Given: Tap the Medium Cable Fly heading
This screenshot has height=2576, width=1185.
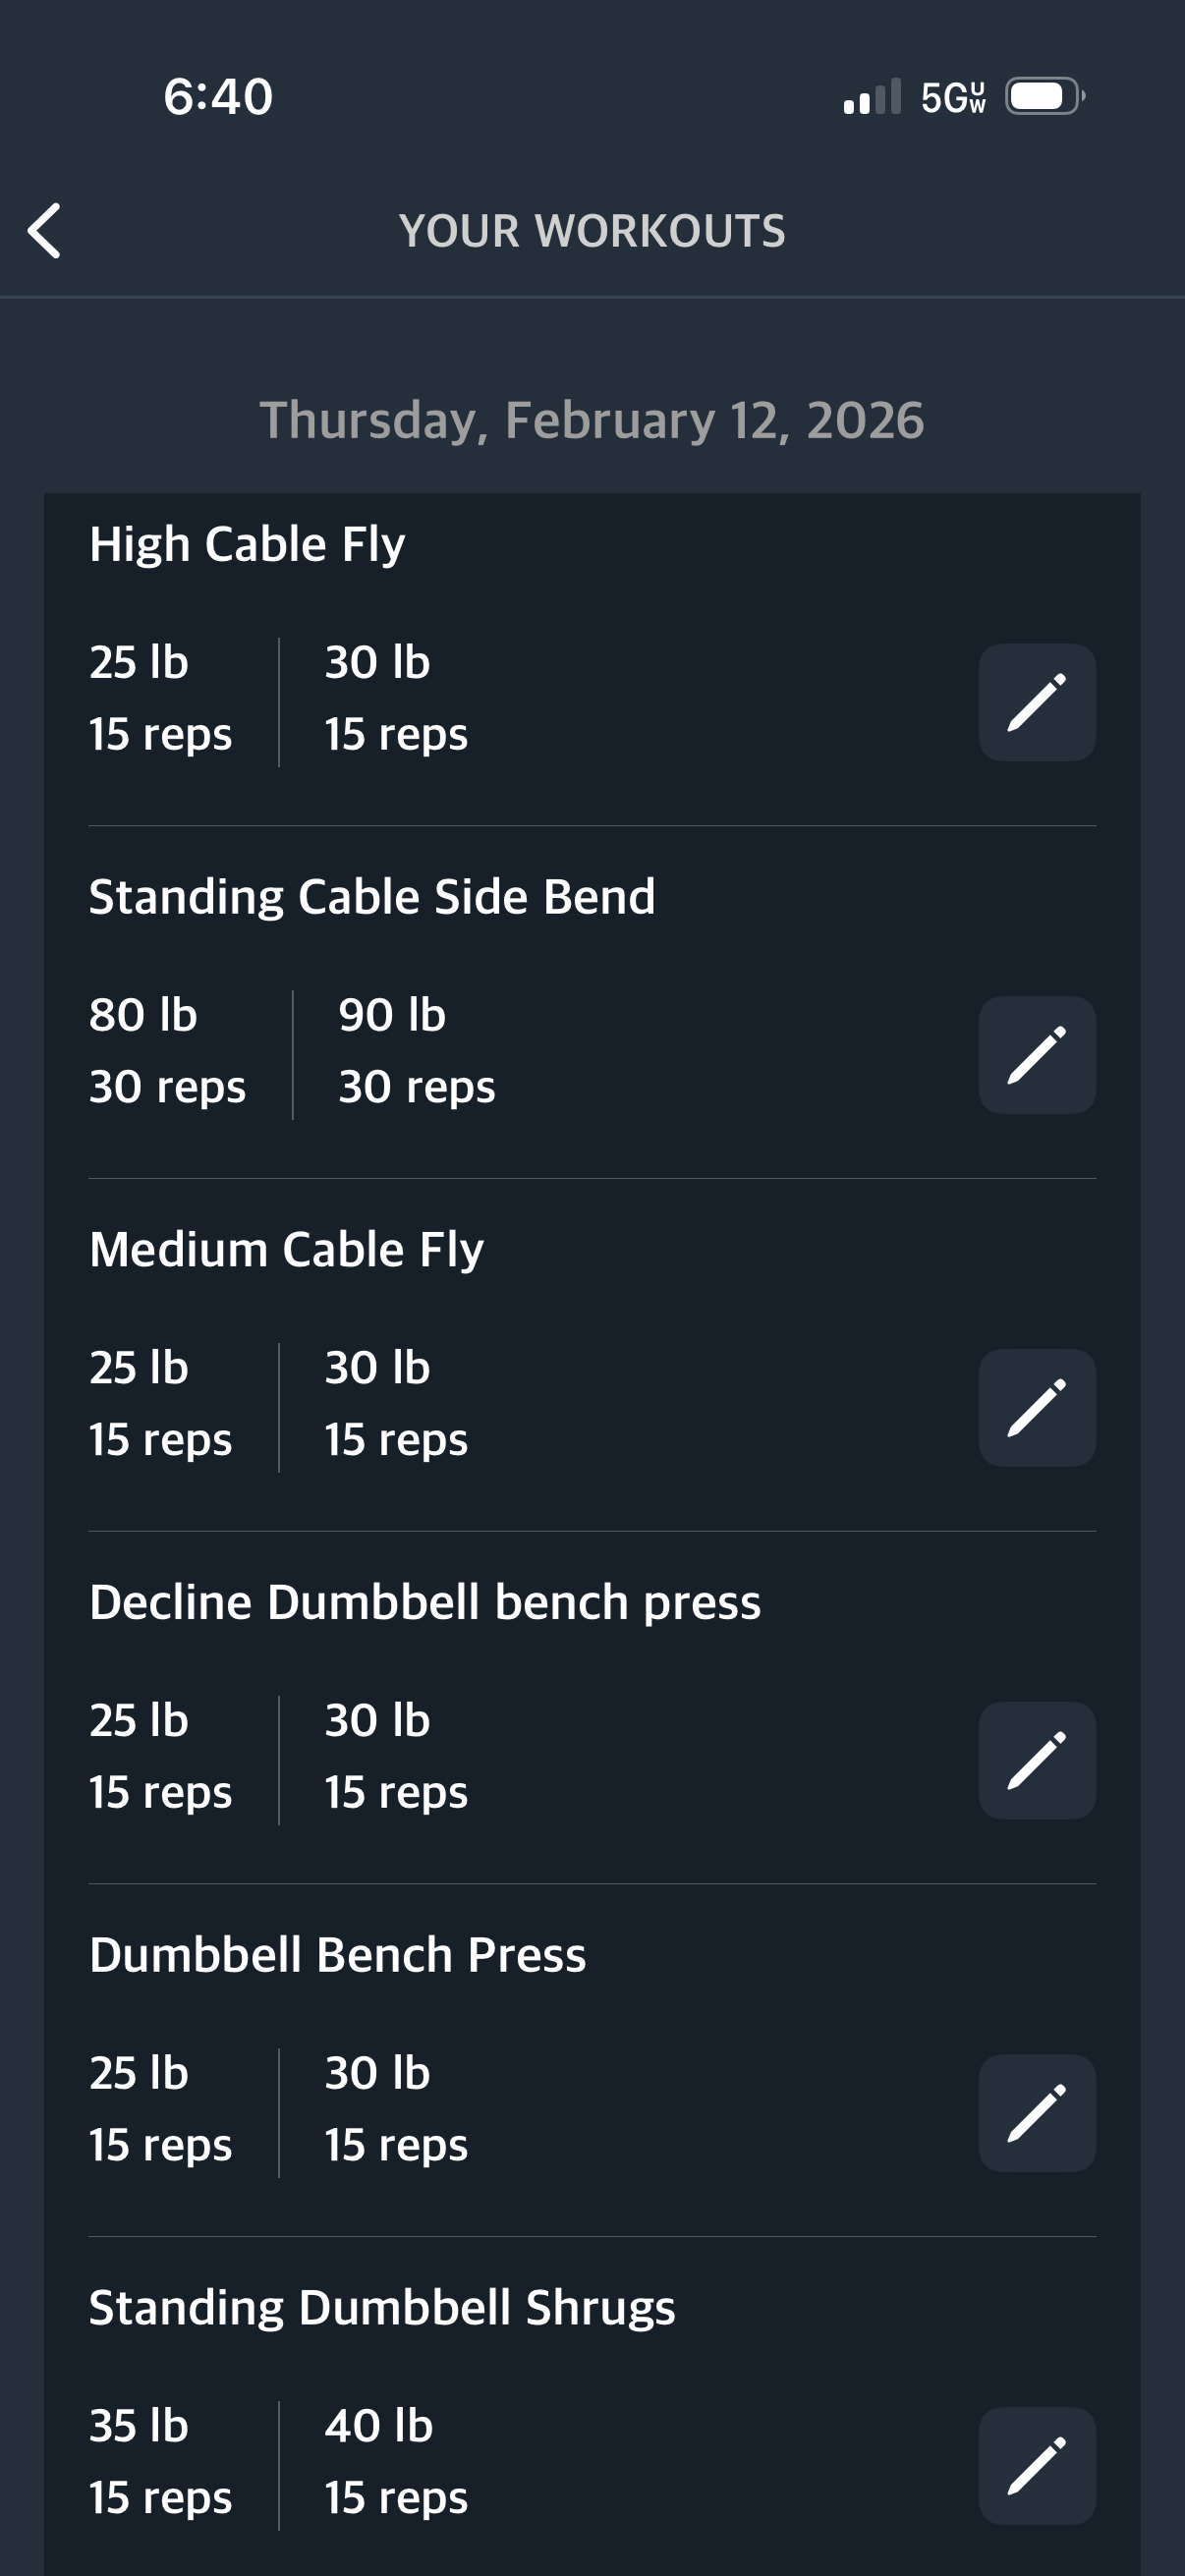Looking at the screenshot, I should [x=286, y=1250].
